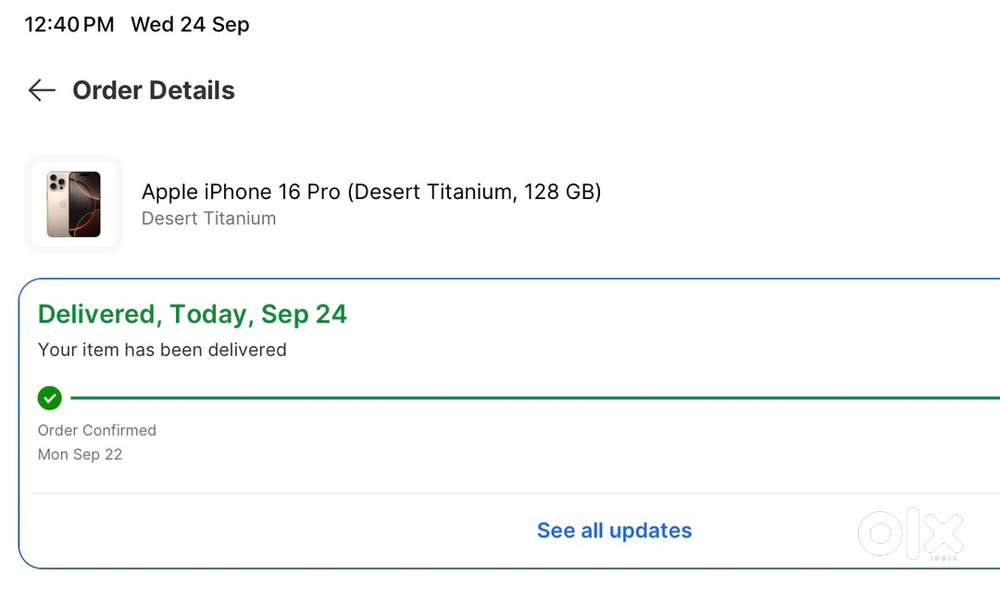Click the small "INDIA" text under OLX
1000x600 pixels.
coord(943,557)
